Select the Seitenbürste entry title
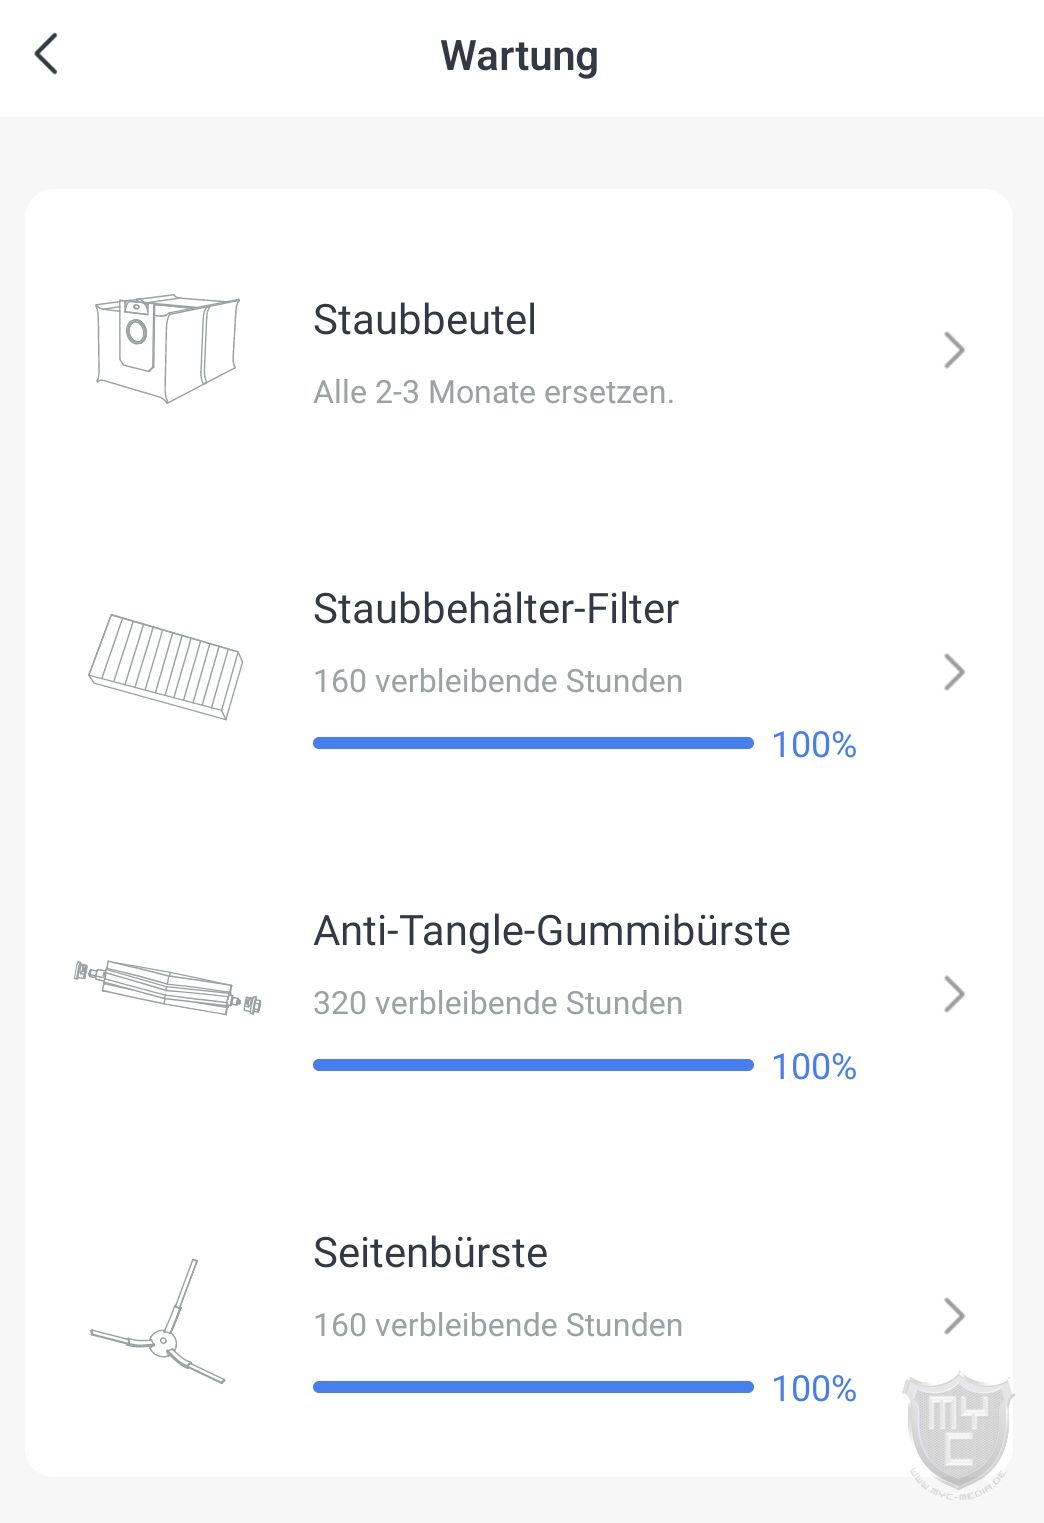Image resolution: width=1044 pixels, height=1523 pixels. pos(431,1252)
